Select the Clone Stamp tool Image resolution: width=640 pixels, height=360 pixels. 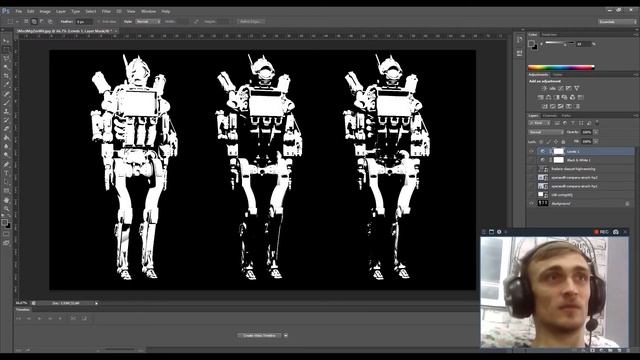click(x=6, y=111)
